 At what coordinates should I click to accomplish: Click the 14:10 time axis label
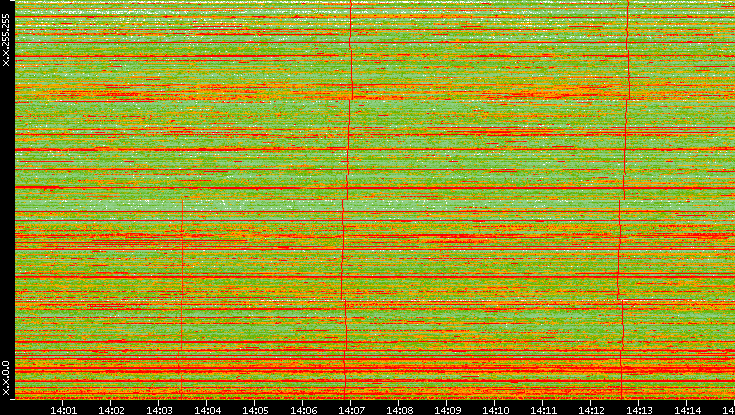(495, 410)
